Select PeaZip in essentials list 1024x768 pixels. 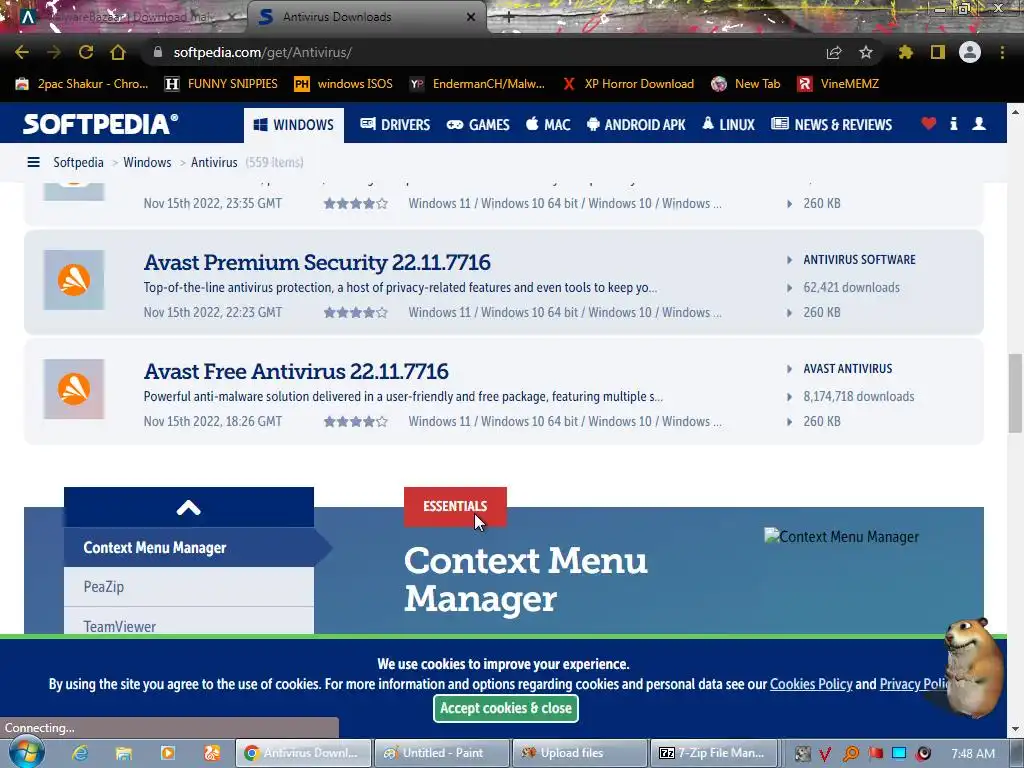189,587
